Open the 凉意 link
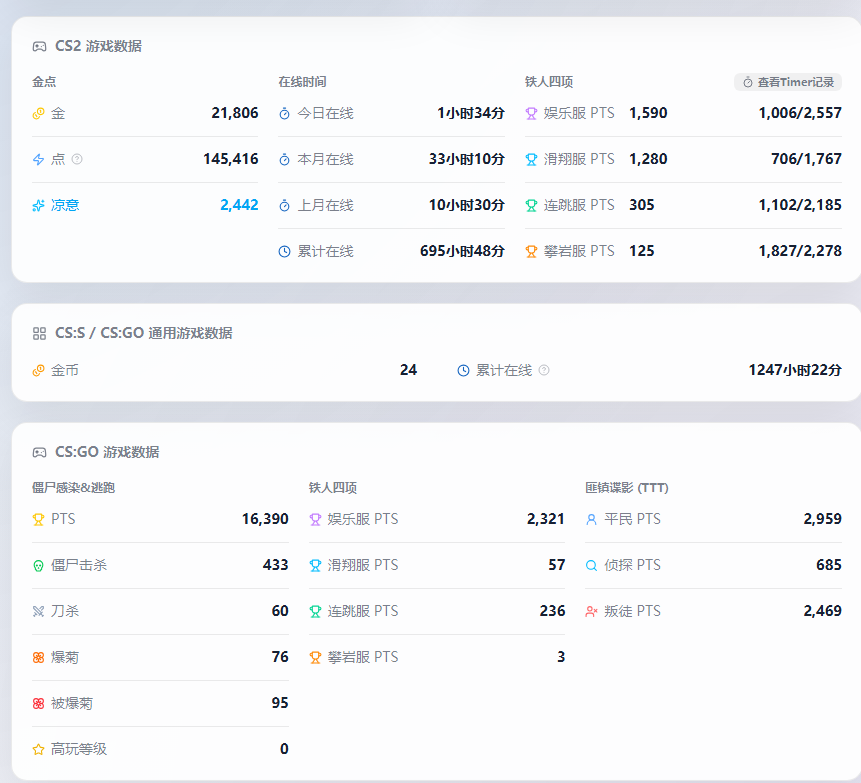This screenshot has width=861, height=783. (65, 205)
